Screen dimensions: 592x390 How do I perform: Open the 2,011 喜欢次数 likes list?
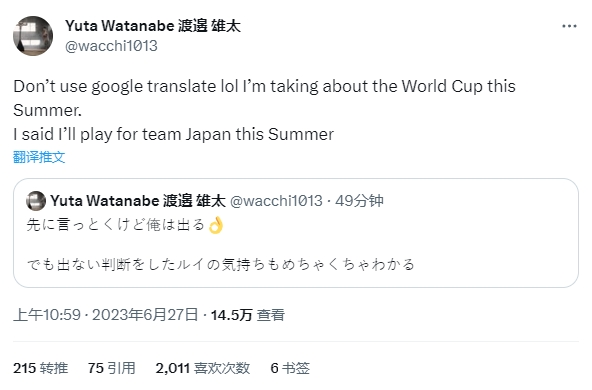point(203,368)
